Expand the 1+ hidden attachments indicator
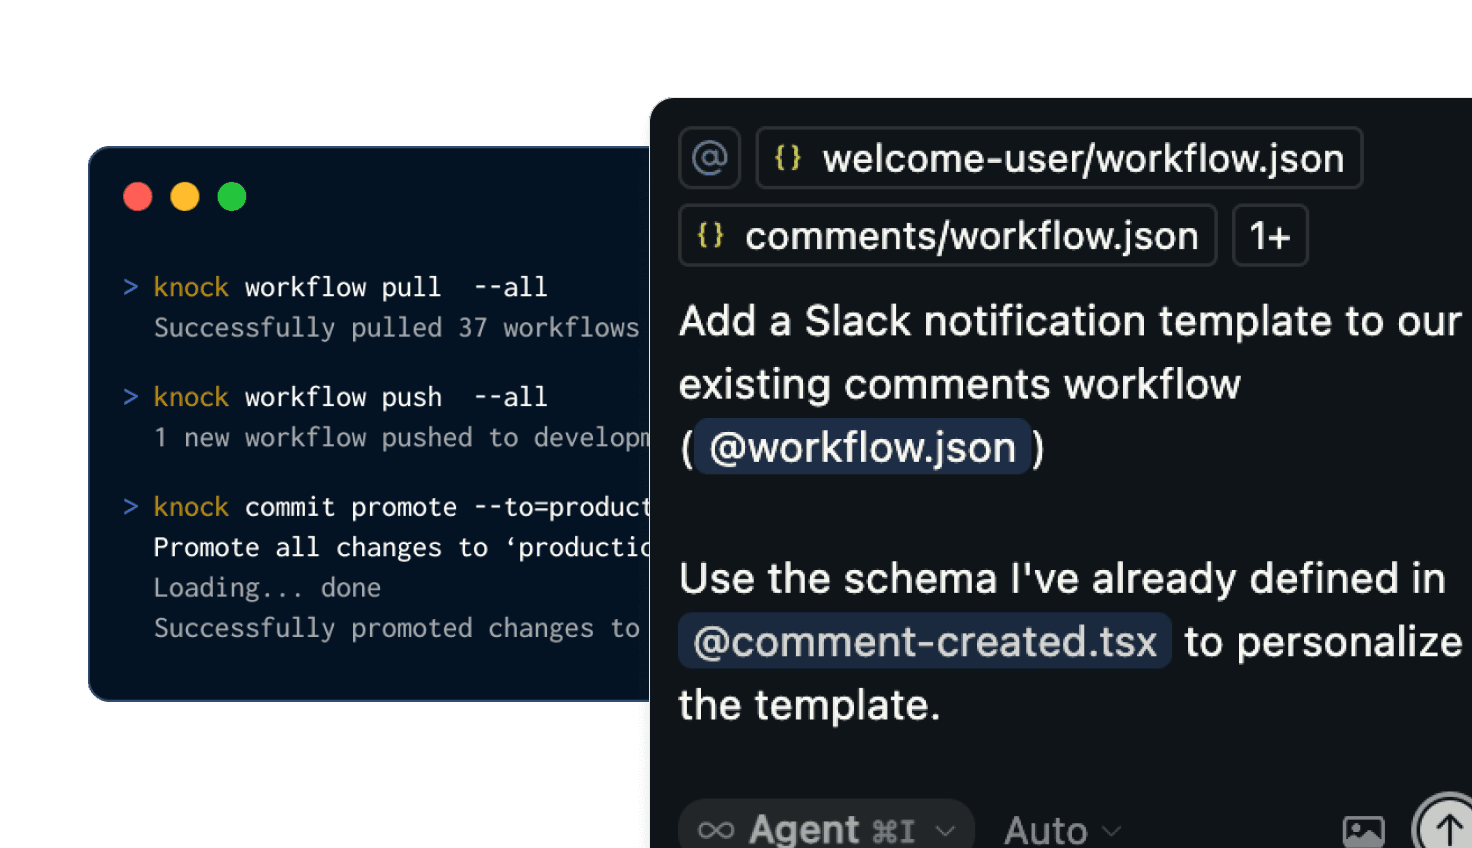The width and height of the screenshot is (1472, 848). click(1269, 235)
